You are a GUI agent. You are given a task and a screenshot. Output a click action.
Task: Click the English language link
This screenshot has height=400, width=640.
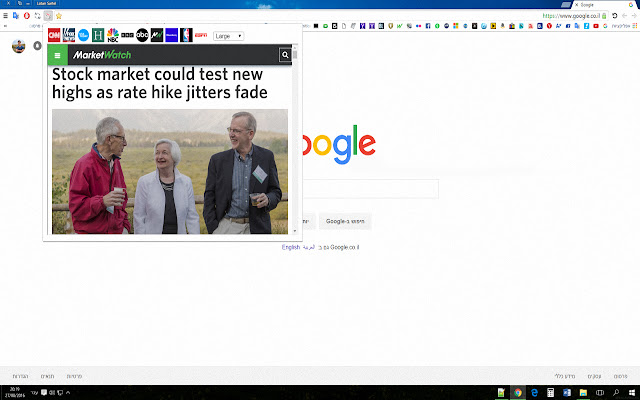(x=291, y=247)
